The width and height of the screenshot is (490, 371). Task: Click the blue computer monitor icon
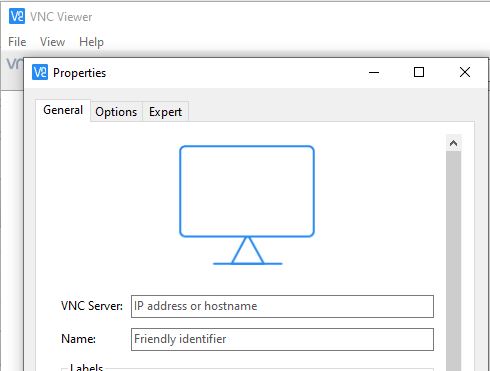[x=247, y=205]
